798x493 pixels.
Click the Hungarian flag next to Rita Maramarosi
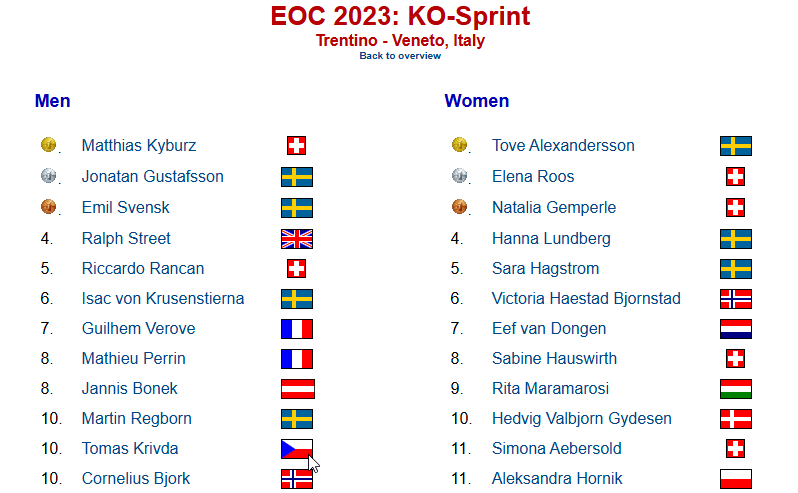coord(736,389)
